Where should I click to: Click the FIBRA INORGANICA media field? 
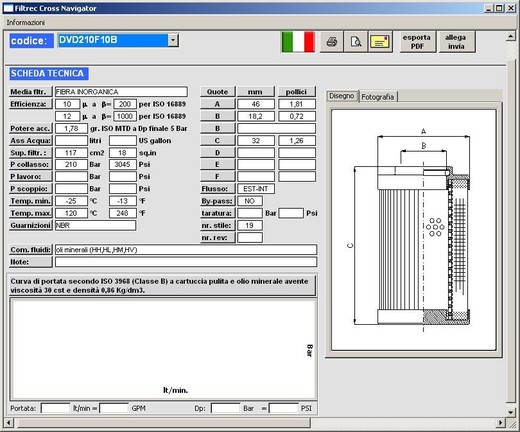121,92
